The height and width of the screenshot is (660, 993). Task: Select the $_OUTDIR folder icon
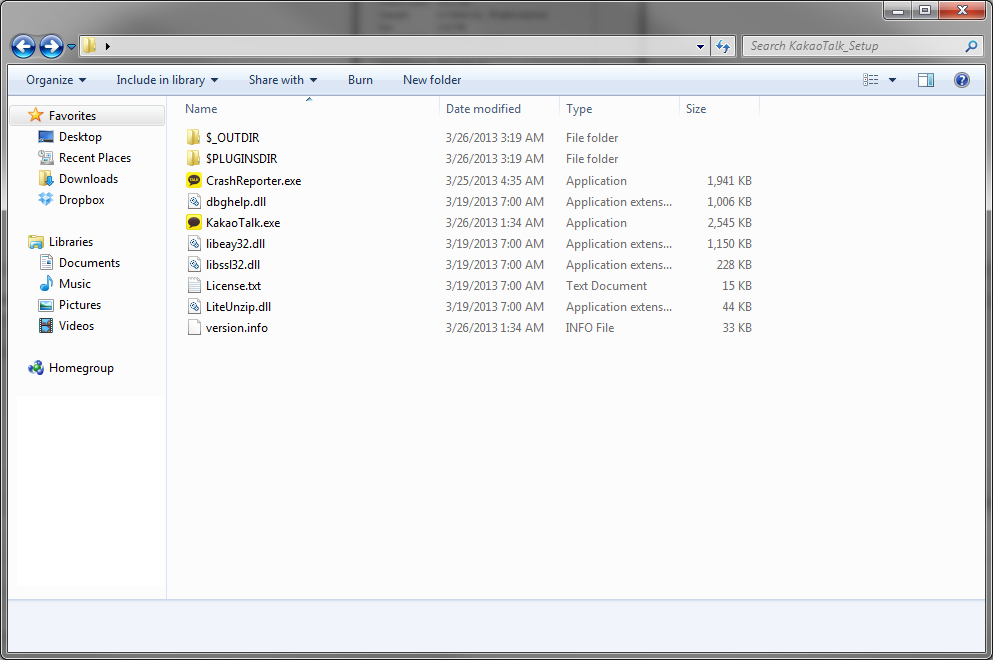[x=194, y=138]
